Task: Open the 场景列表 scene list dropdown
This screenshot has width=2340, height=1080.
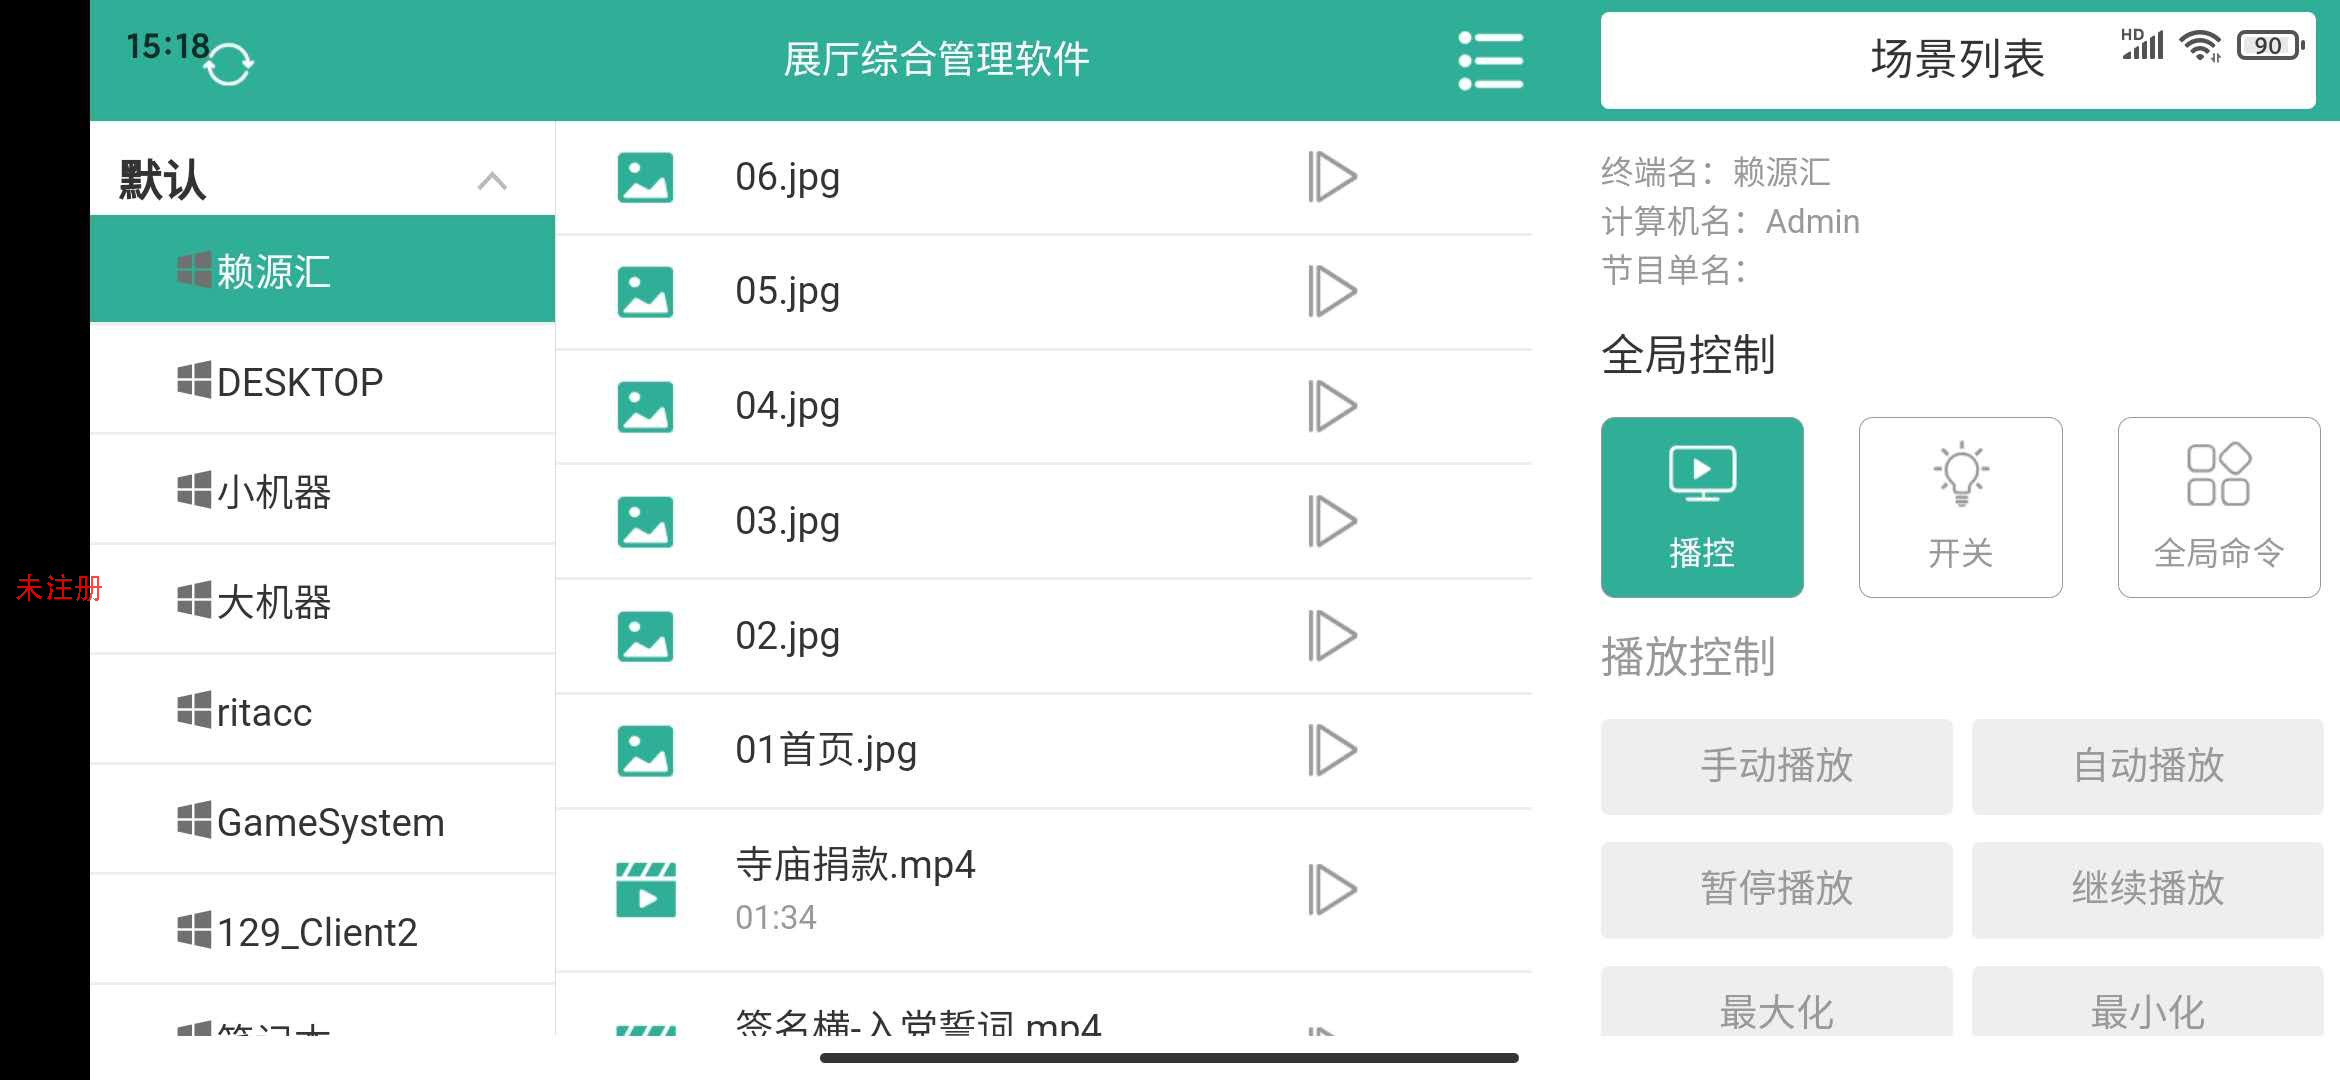Action: 1955,60
